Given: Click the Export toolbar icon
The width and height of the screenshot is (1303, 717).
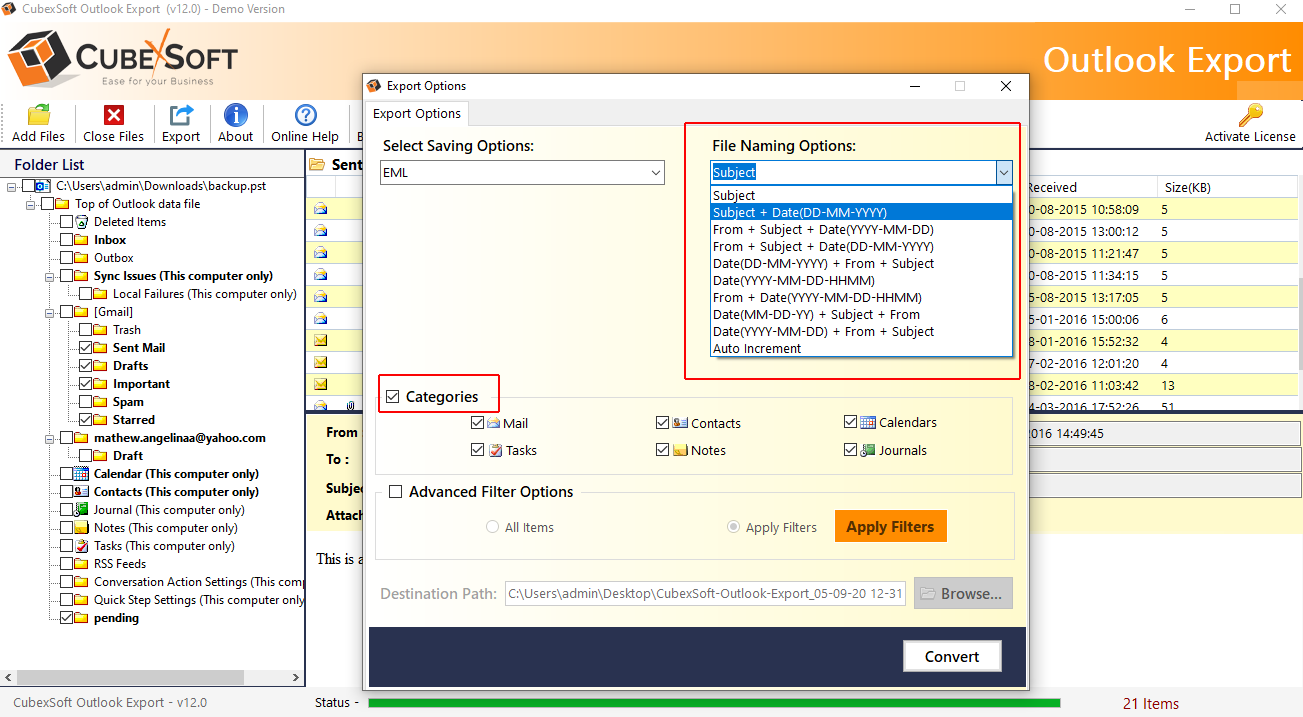Looking at the screenshot, I should (x=181, y=115).
